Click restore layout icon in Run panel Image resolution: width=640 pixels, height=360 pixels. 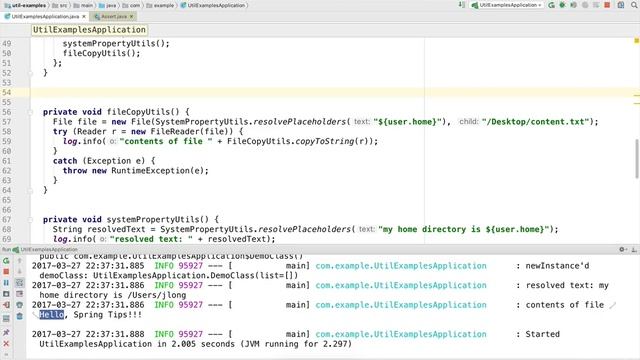[x=6, y=318]
